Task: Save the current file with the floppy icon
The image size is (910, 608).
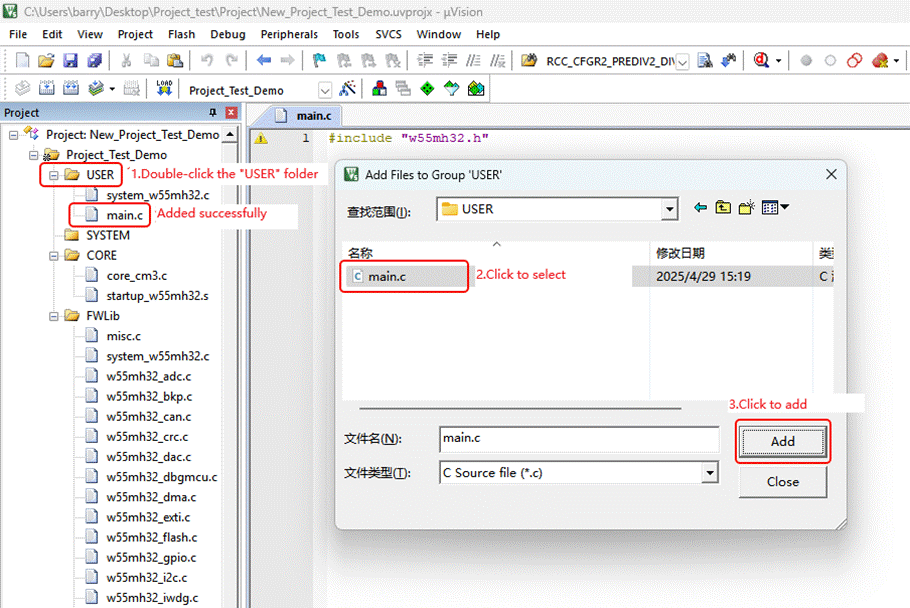Action: click(70, 60)
